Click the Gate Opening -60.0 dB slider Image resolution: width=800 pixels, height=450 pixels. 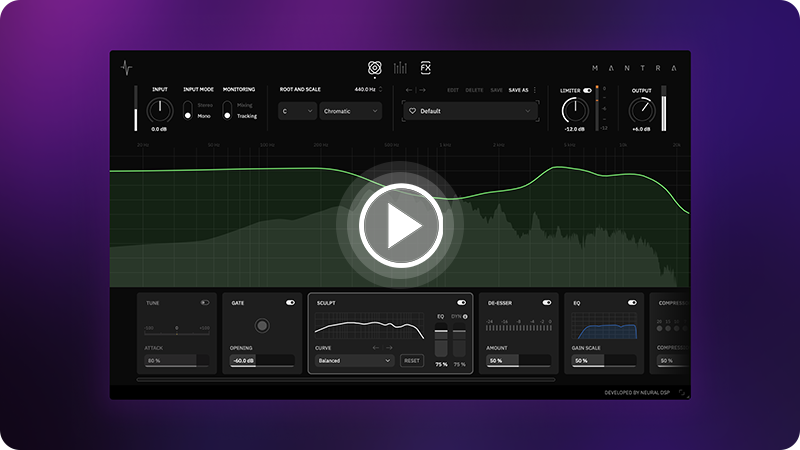tap(262, 361)
